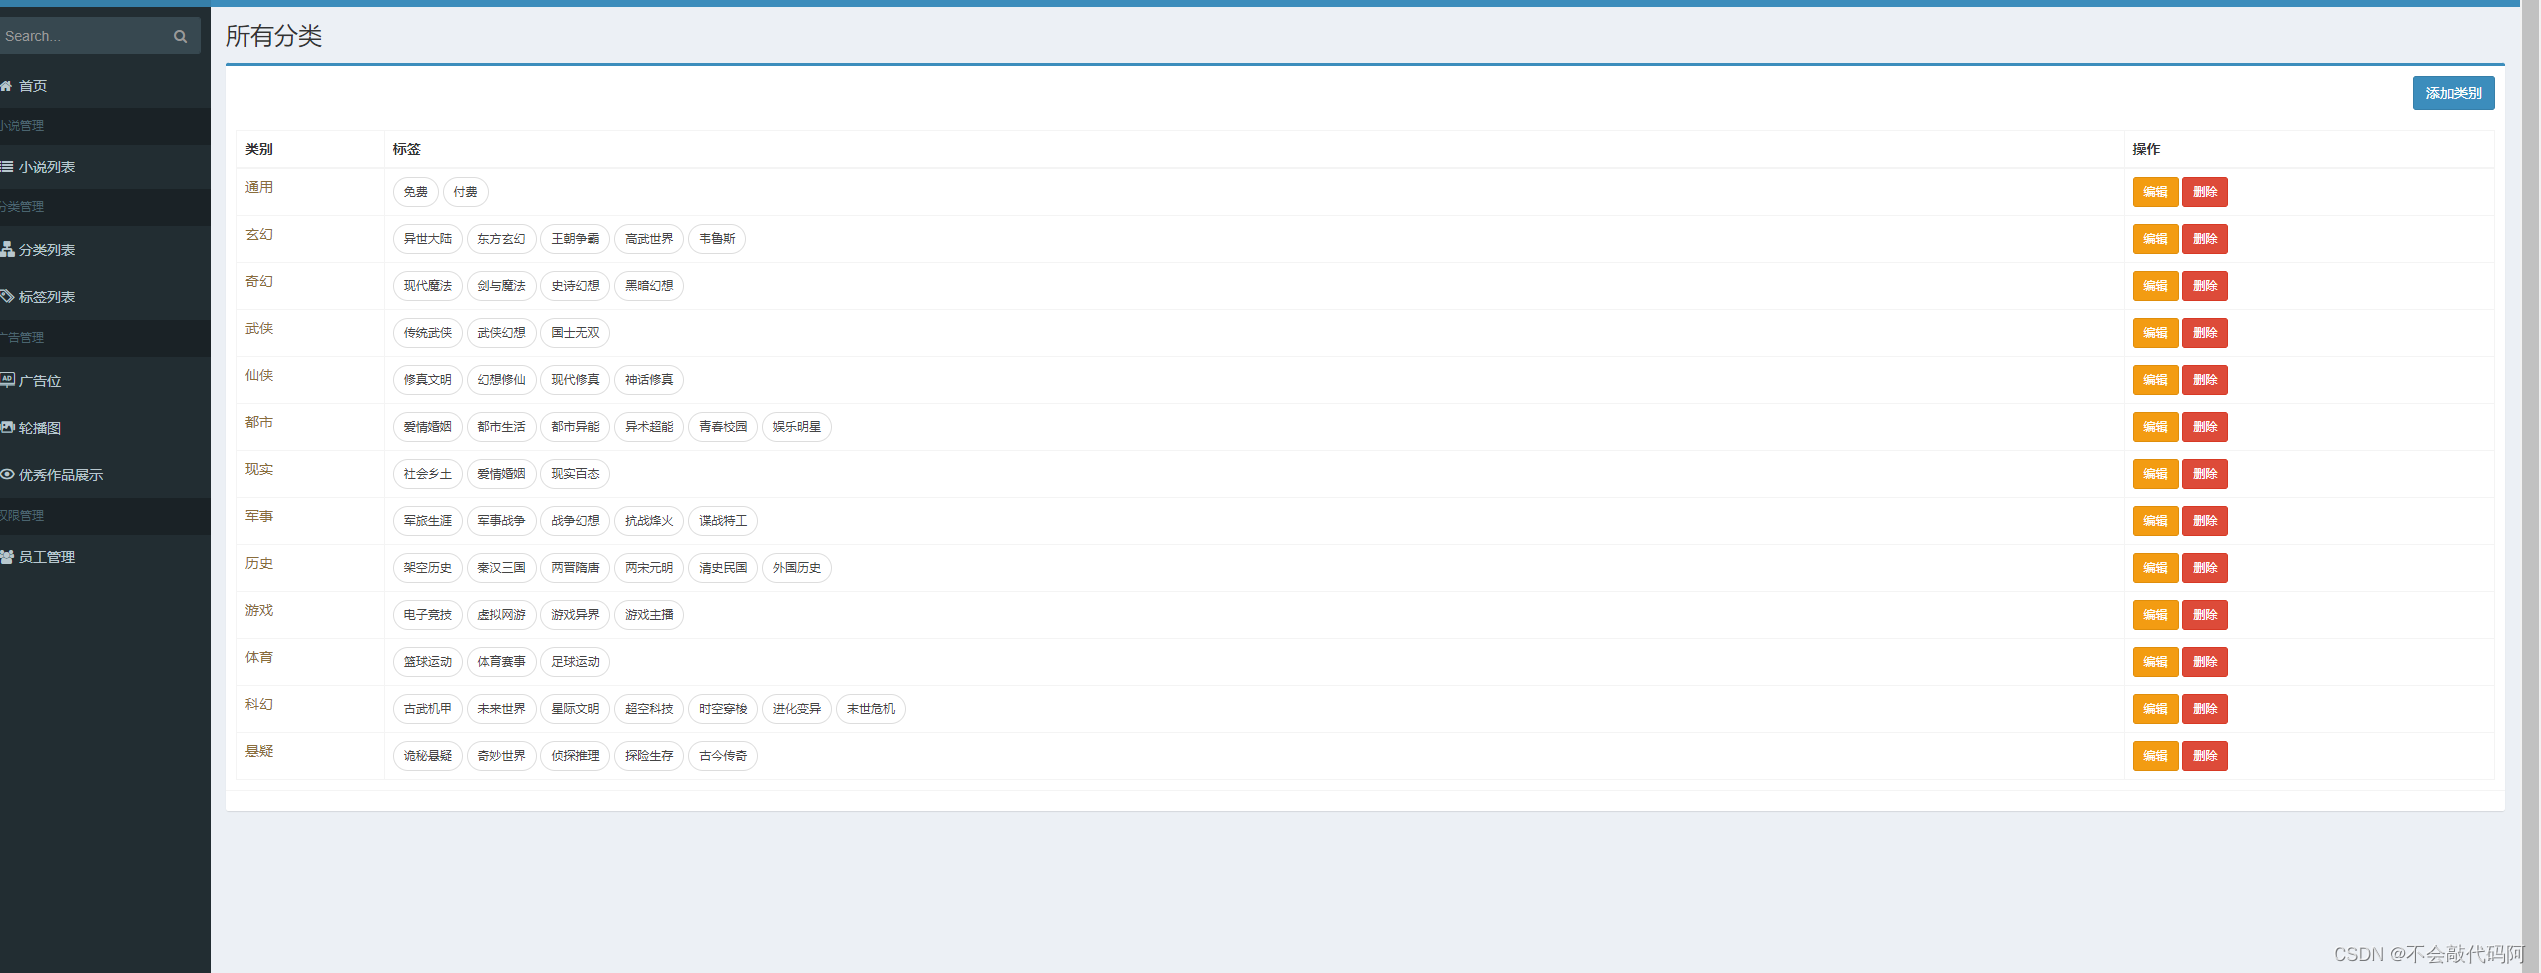Delete the 武侠 category row

click(2205, 333)
